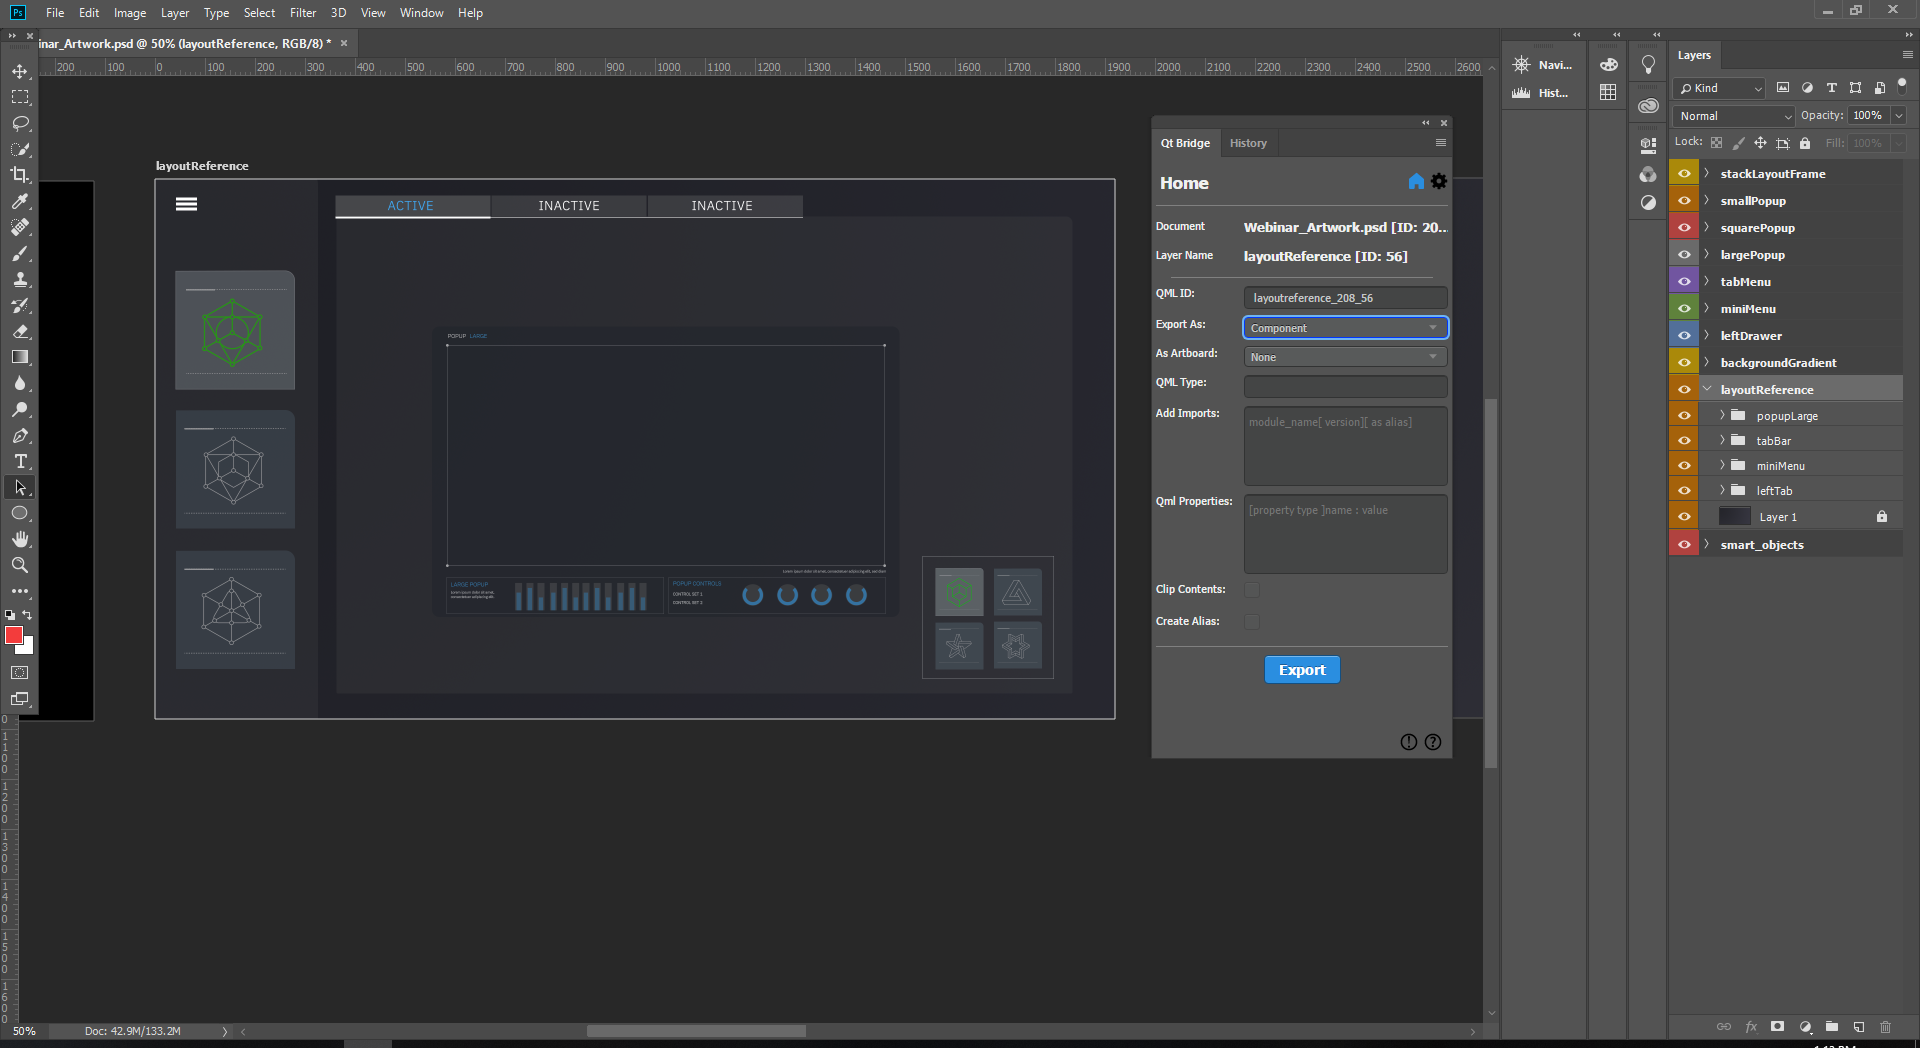Enable the Clip Contents checkbox
1920x1048 pixels.
coord(1251,589)
